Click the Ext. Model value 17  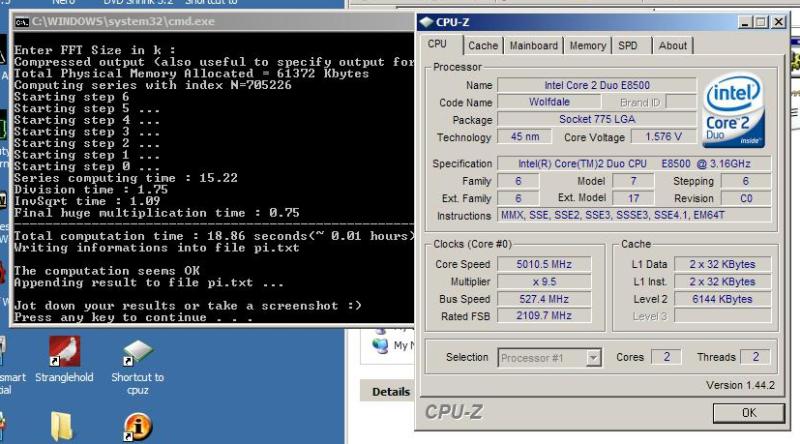click(x=633, y=199)
